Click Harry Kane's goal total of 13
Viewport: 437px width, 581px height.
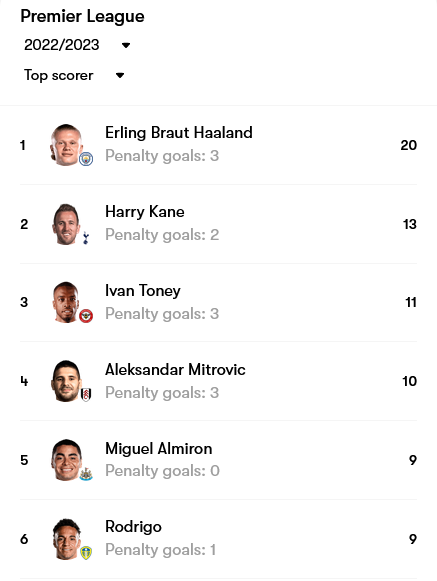click(410, 224)
